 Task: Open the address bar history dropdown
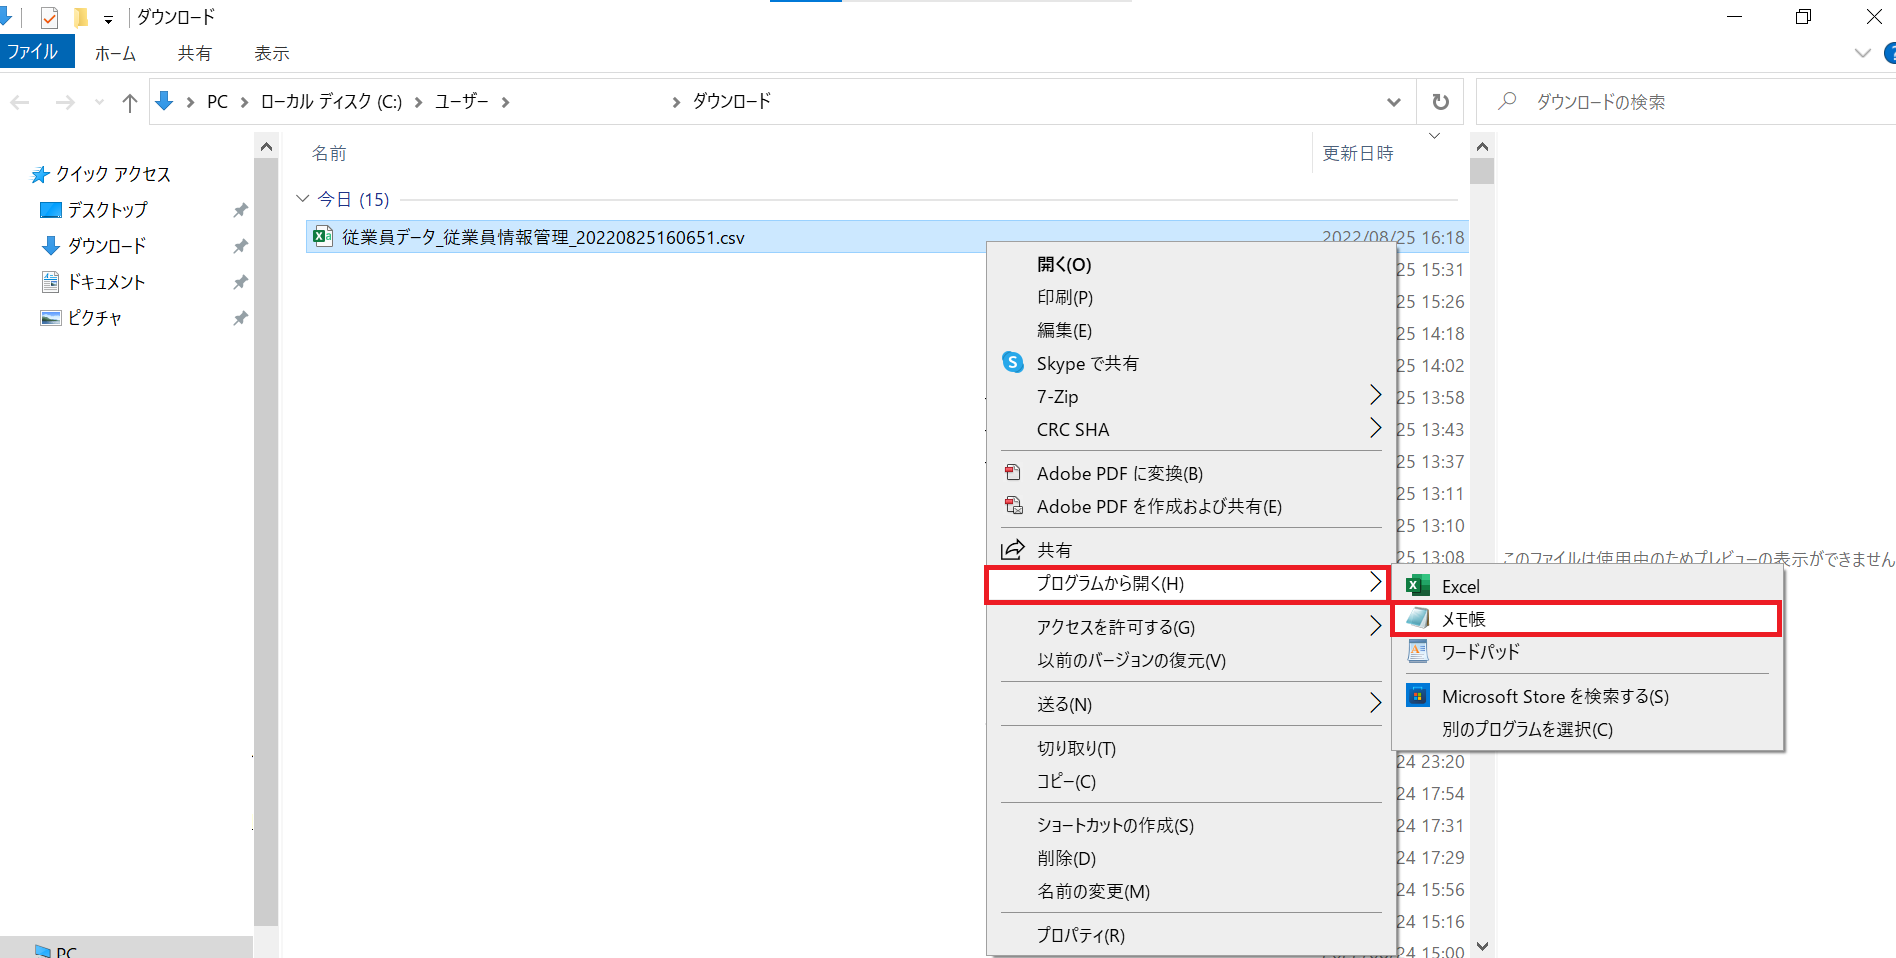(1393, 102)
